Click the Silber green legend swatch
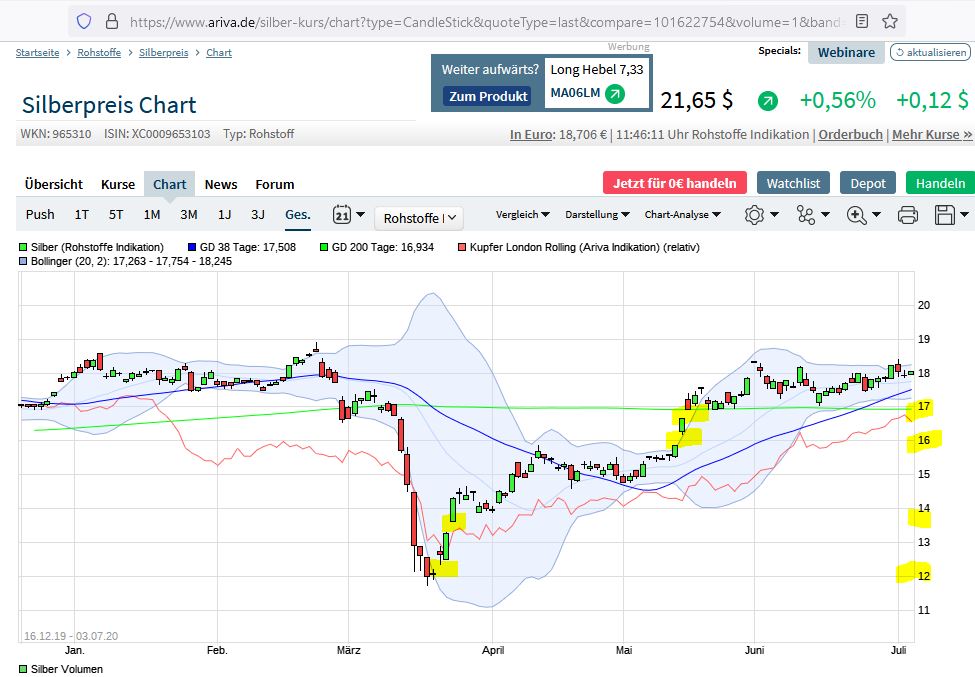This screenshot has height=677, width=975. point(23,247)
